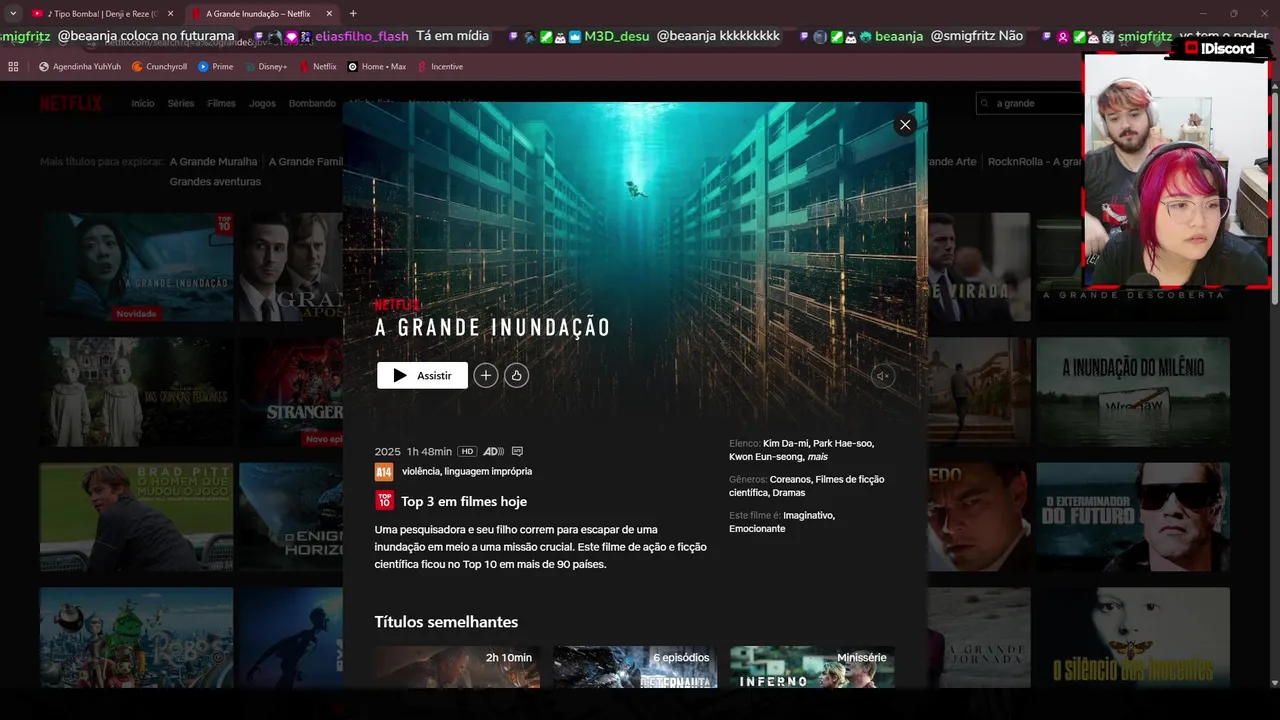Viewport: 1280px width, 720px height.
Task: Open the Agendinha YuhYuh bookmark
Action: click(x=80, y=67)
